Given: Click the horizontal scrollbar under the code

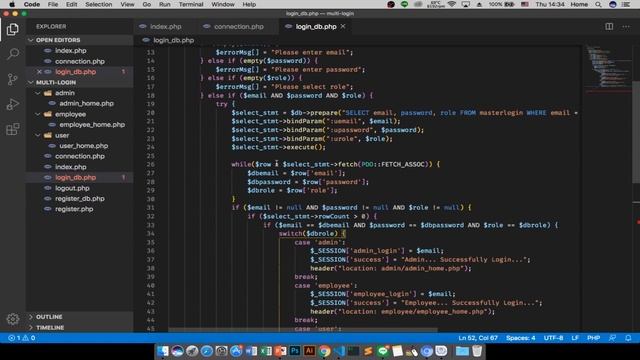Looking at the screenshot, I should pos(303,329).
